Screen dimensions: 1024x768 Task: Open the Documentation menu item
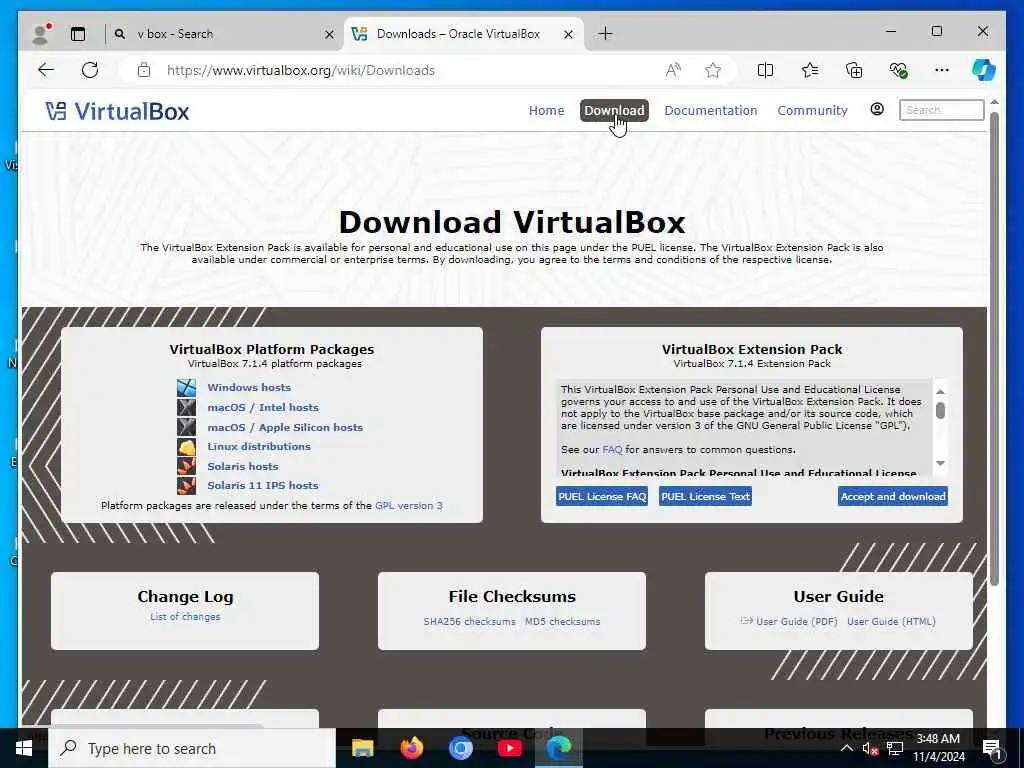(711, 110)
